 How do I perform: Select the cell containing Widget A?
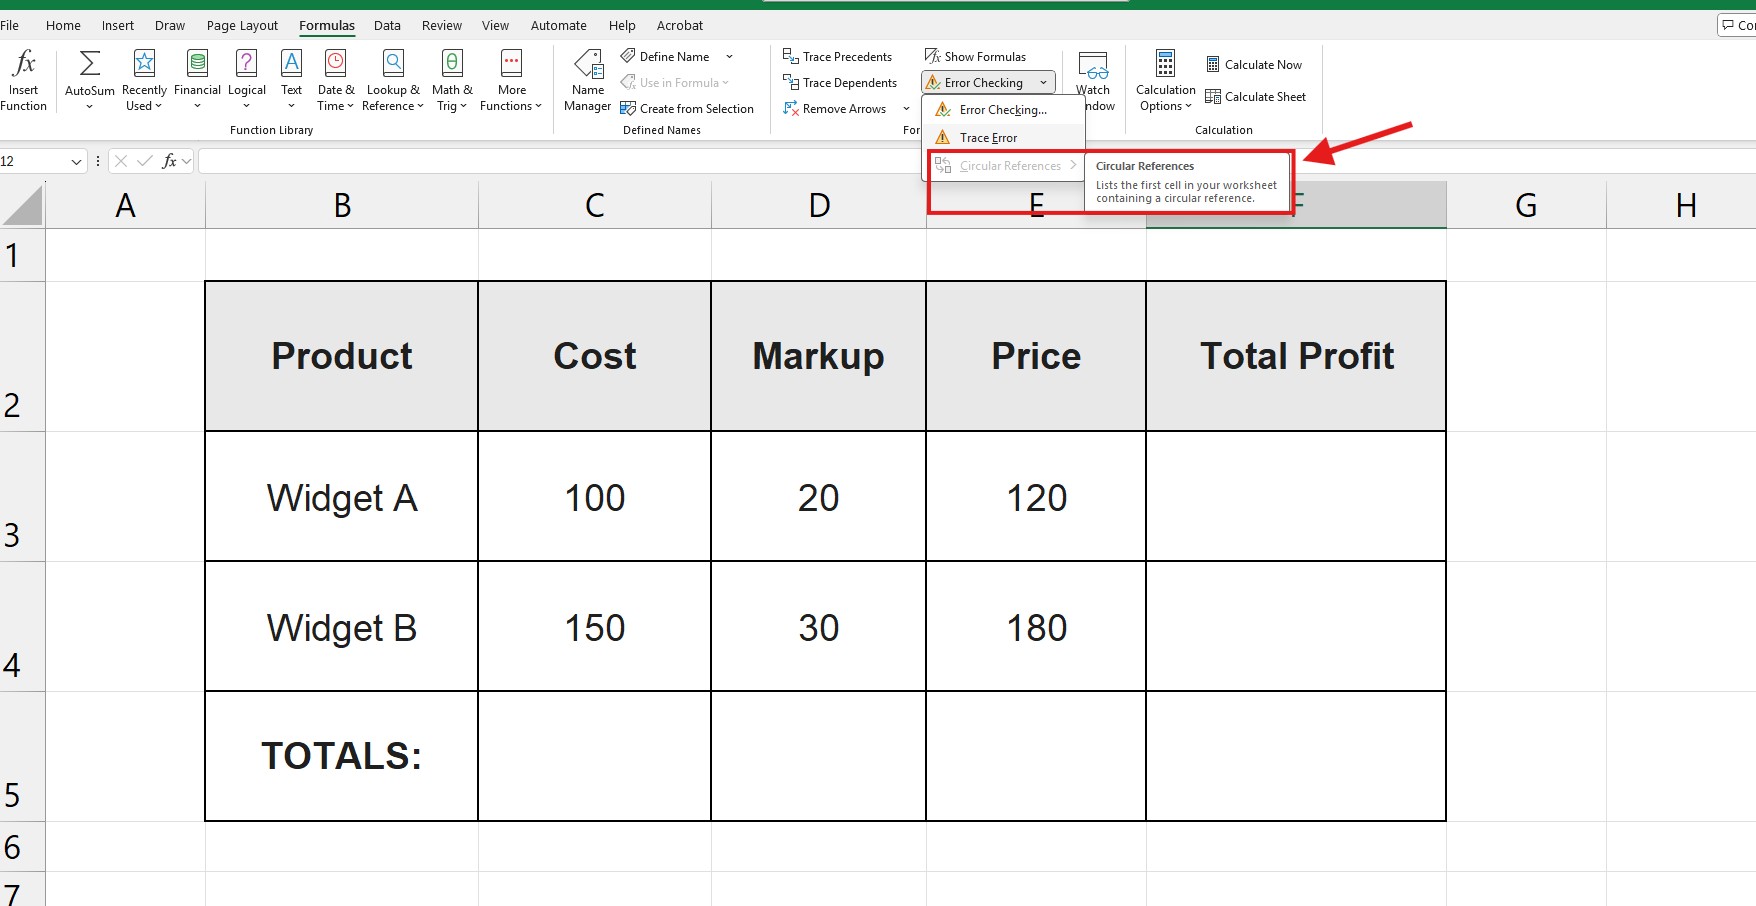click(x=341, y=497)
